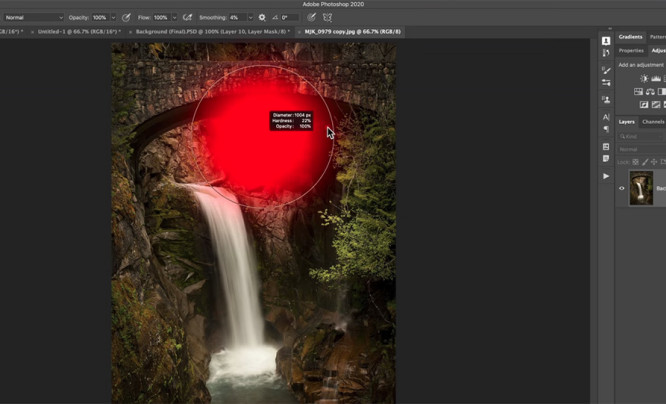This screenshot has height=404, width=666.
Task: Click the Flow 100% value field
Action: coord(161,17)
